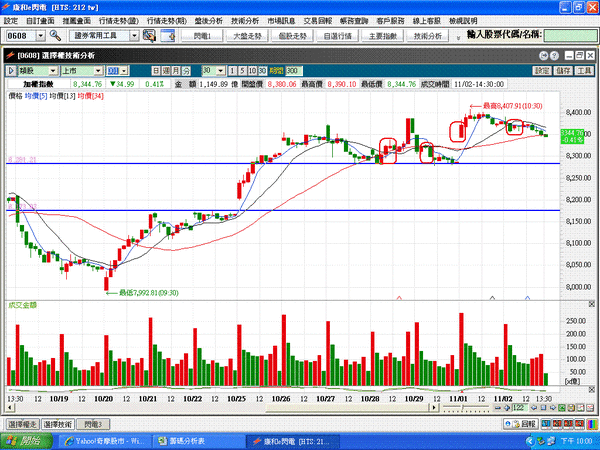Select the 1-minute interval button

pos(233,71)
